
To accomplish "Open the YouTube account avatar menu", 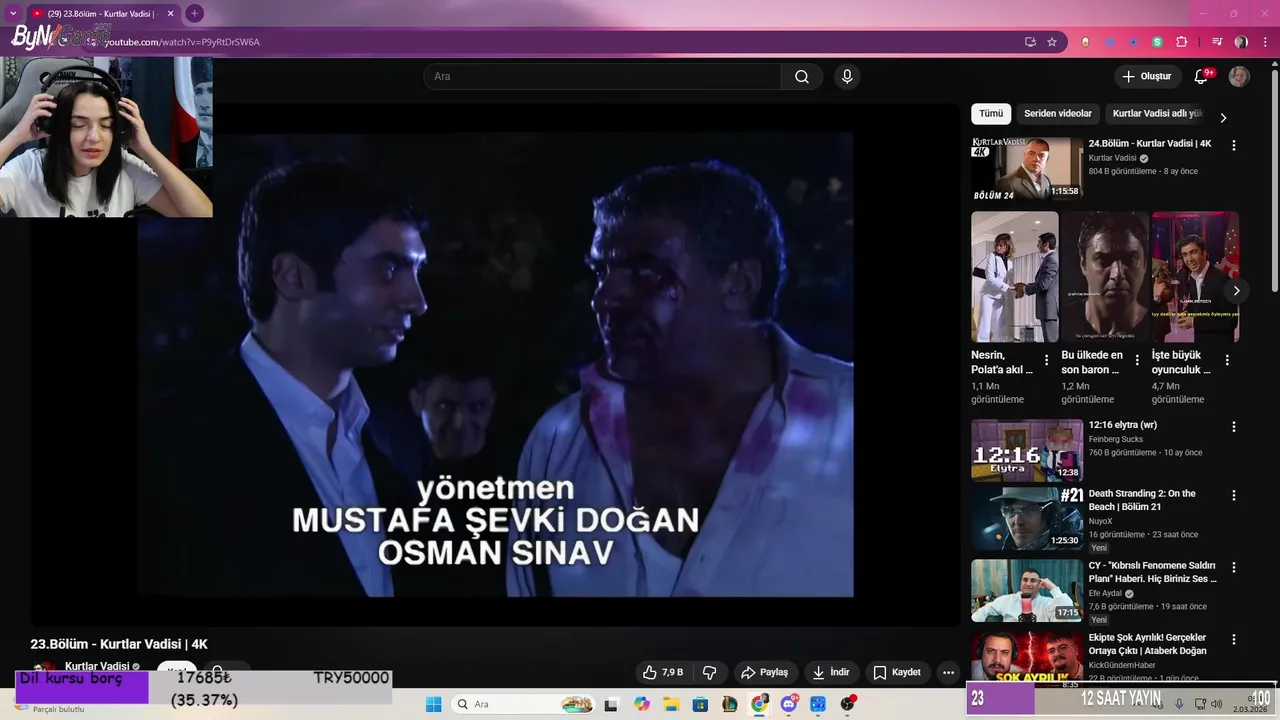I will pyautogui.click(x=1239, y=77).
